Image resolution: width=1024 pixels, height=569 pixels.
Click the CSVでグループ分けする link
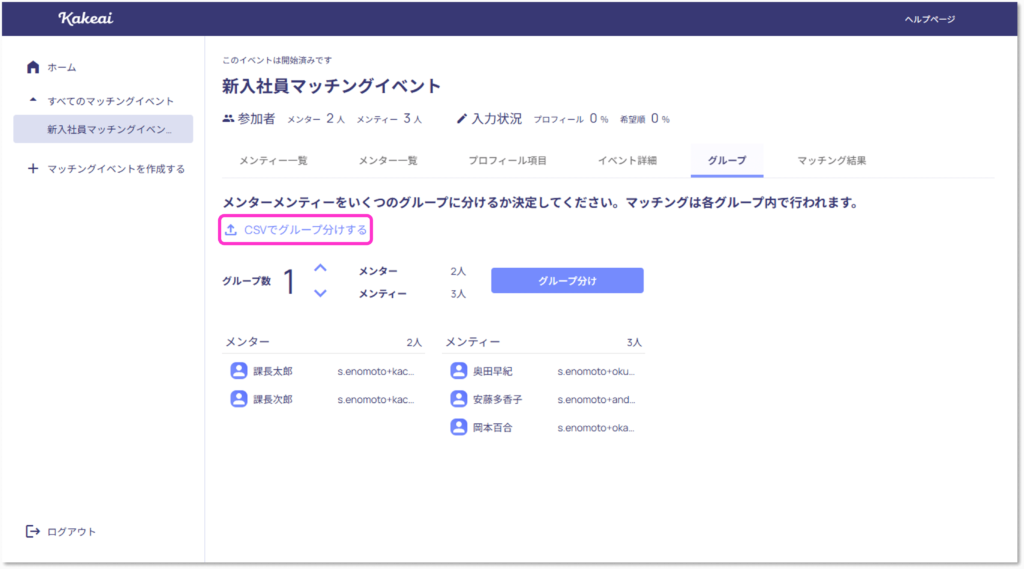click(x=305, y=230)
